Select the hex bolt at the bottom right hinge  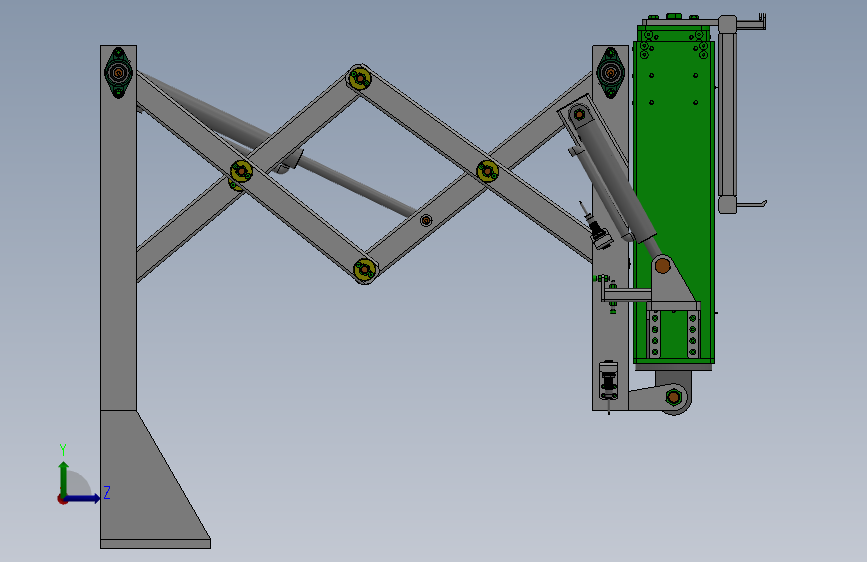tap(673, 397)
